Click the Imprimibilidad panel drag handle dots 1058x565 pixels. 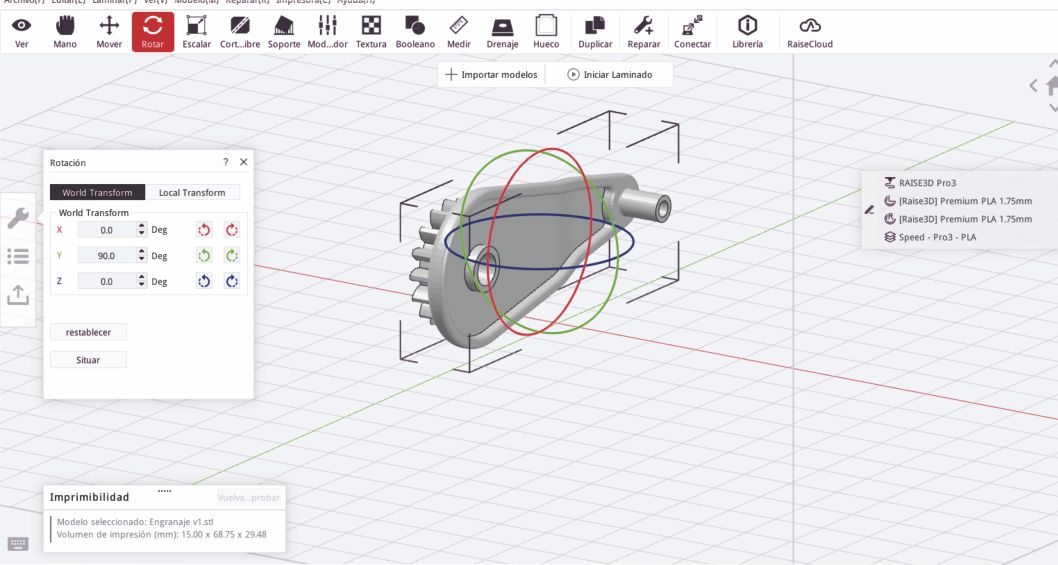(x=164, y=491)
